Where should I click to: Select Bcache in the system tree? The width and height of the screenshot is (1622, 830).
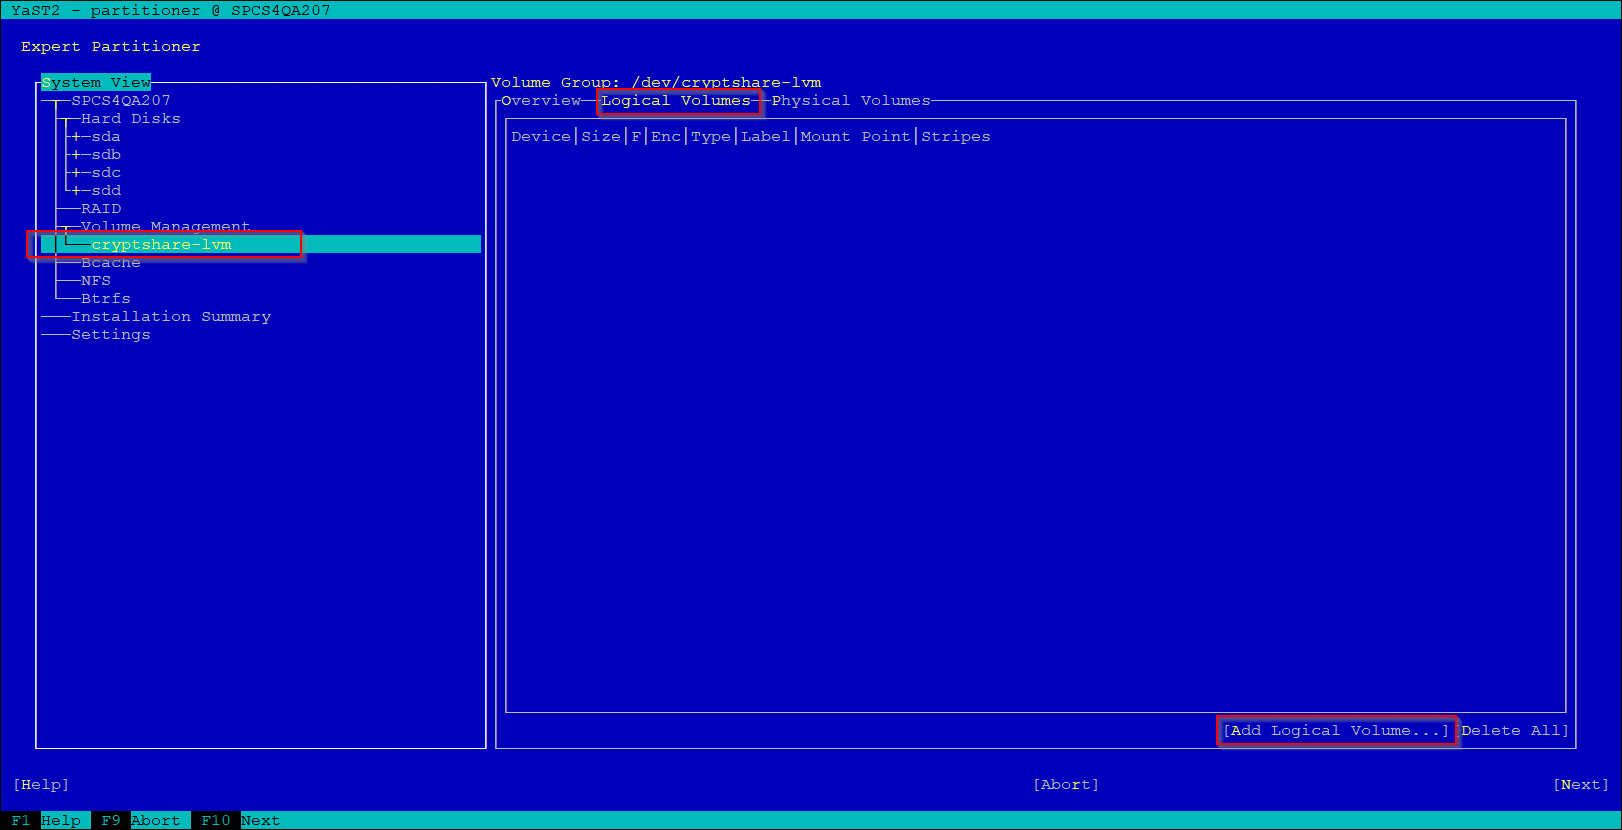coord(111,263)
